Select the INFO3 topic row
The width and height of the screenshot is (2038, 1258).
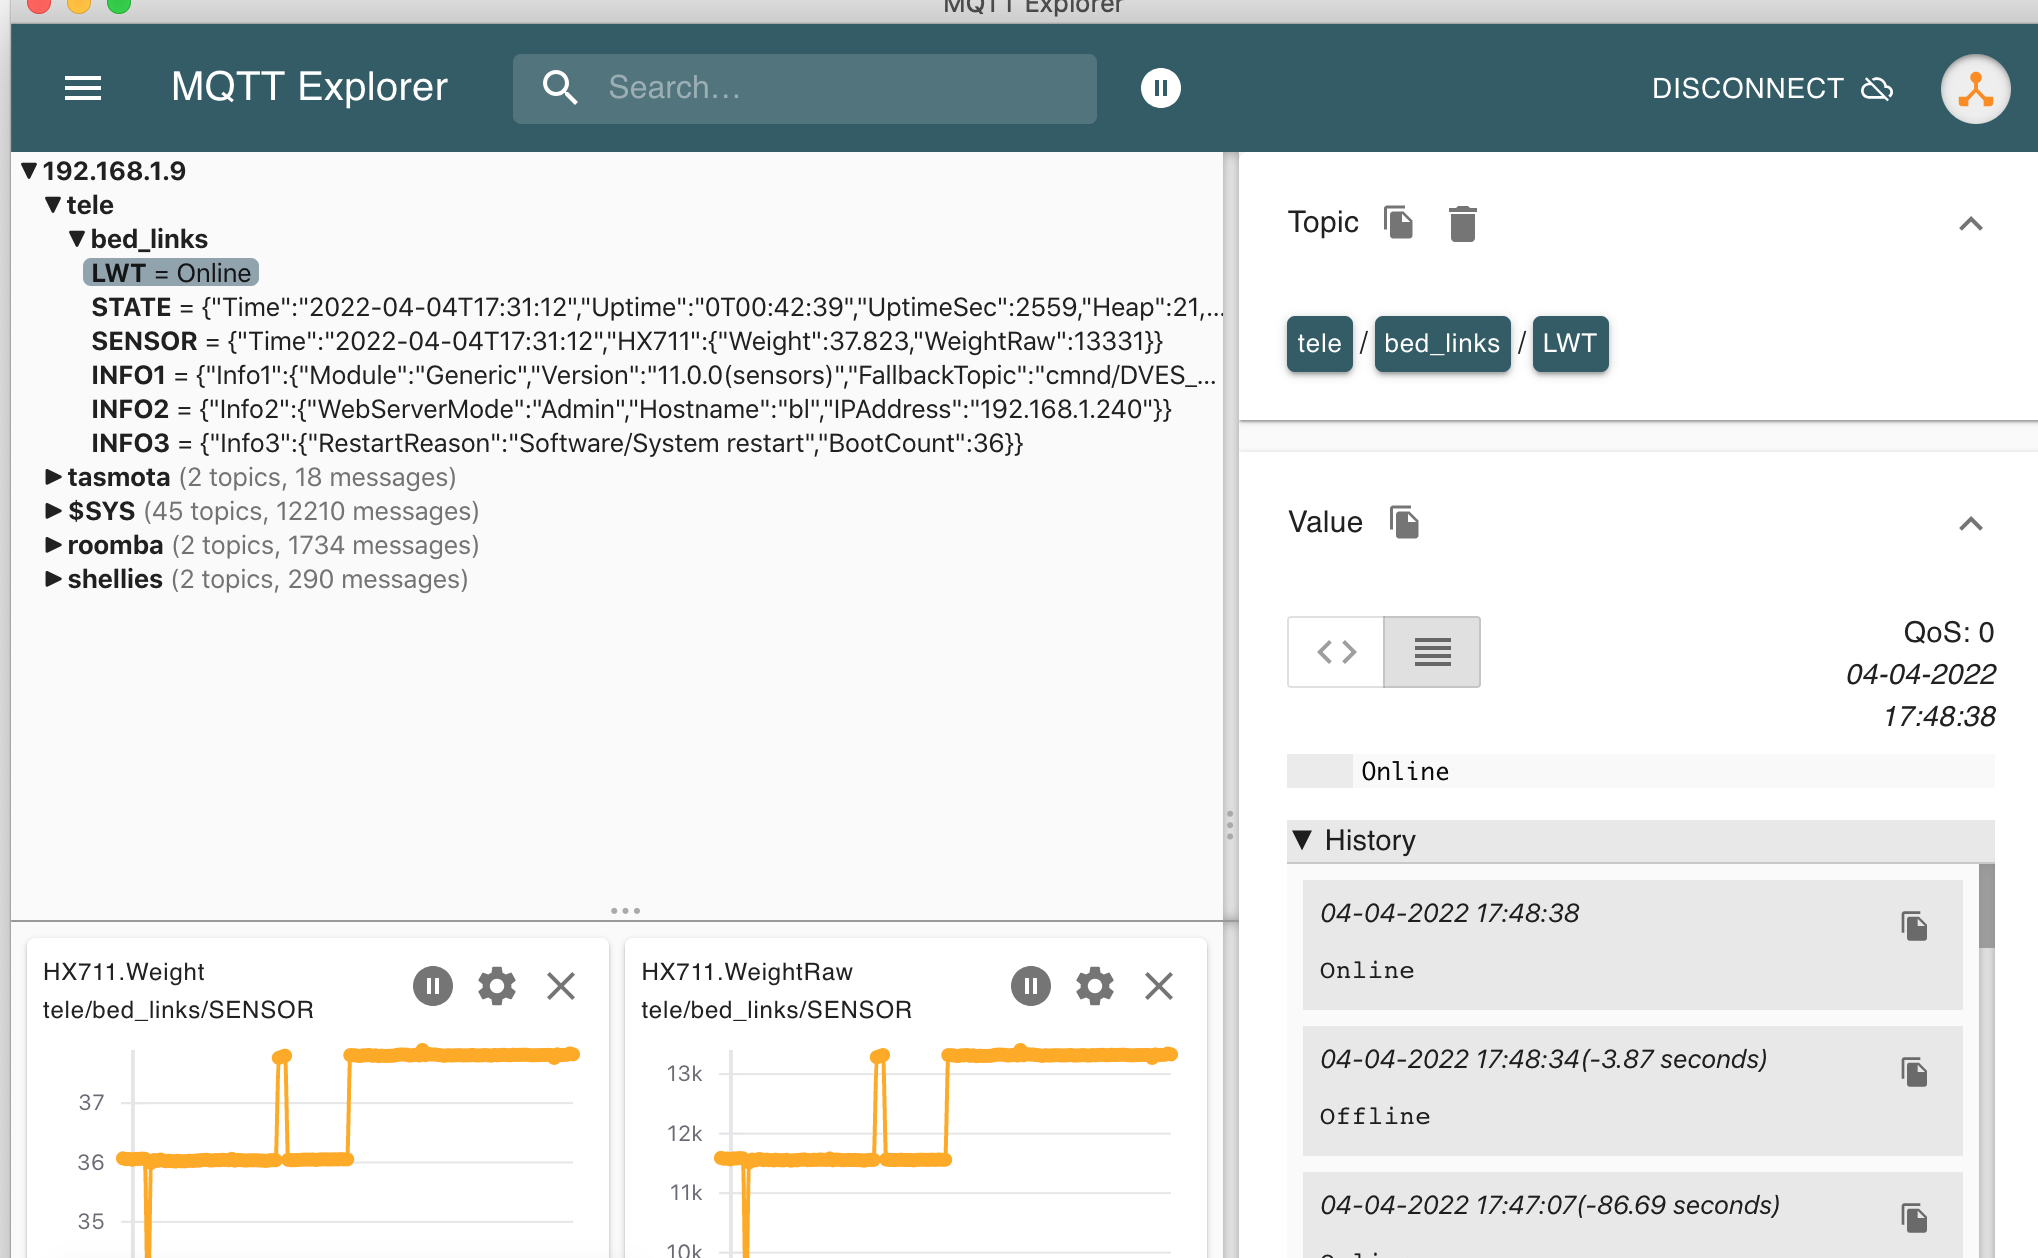tap(557, 443)
